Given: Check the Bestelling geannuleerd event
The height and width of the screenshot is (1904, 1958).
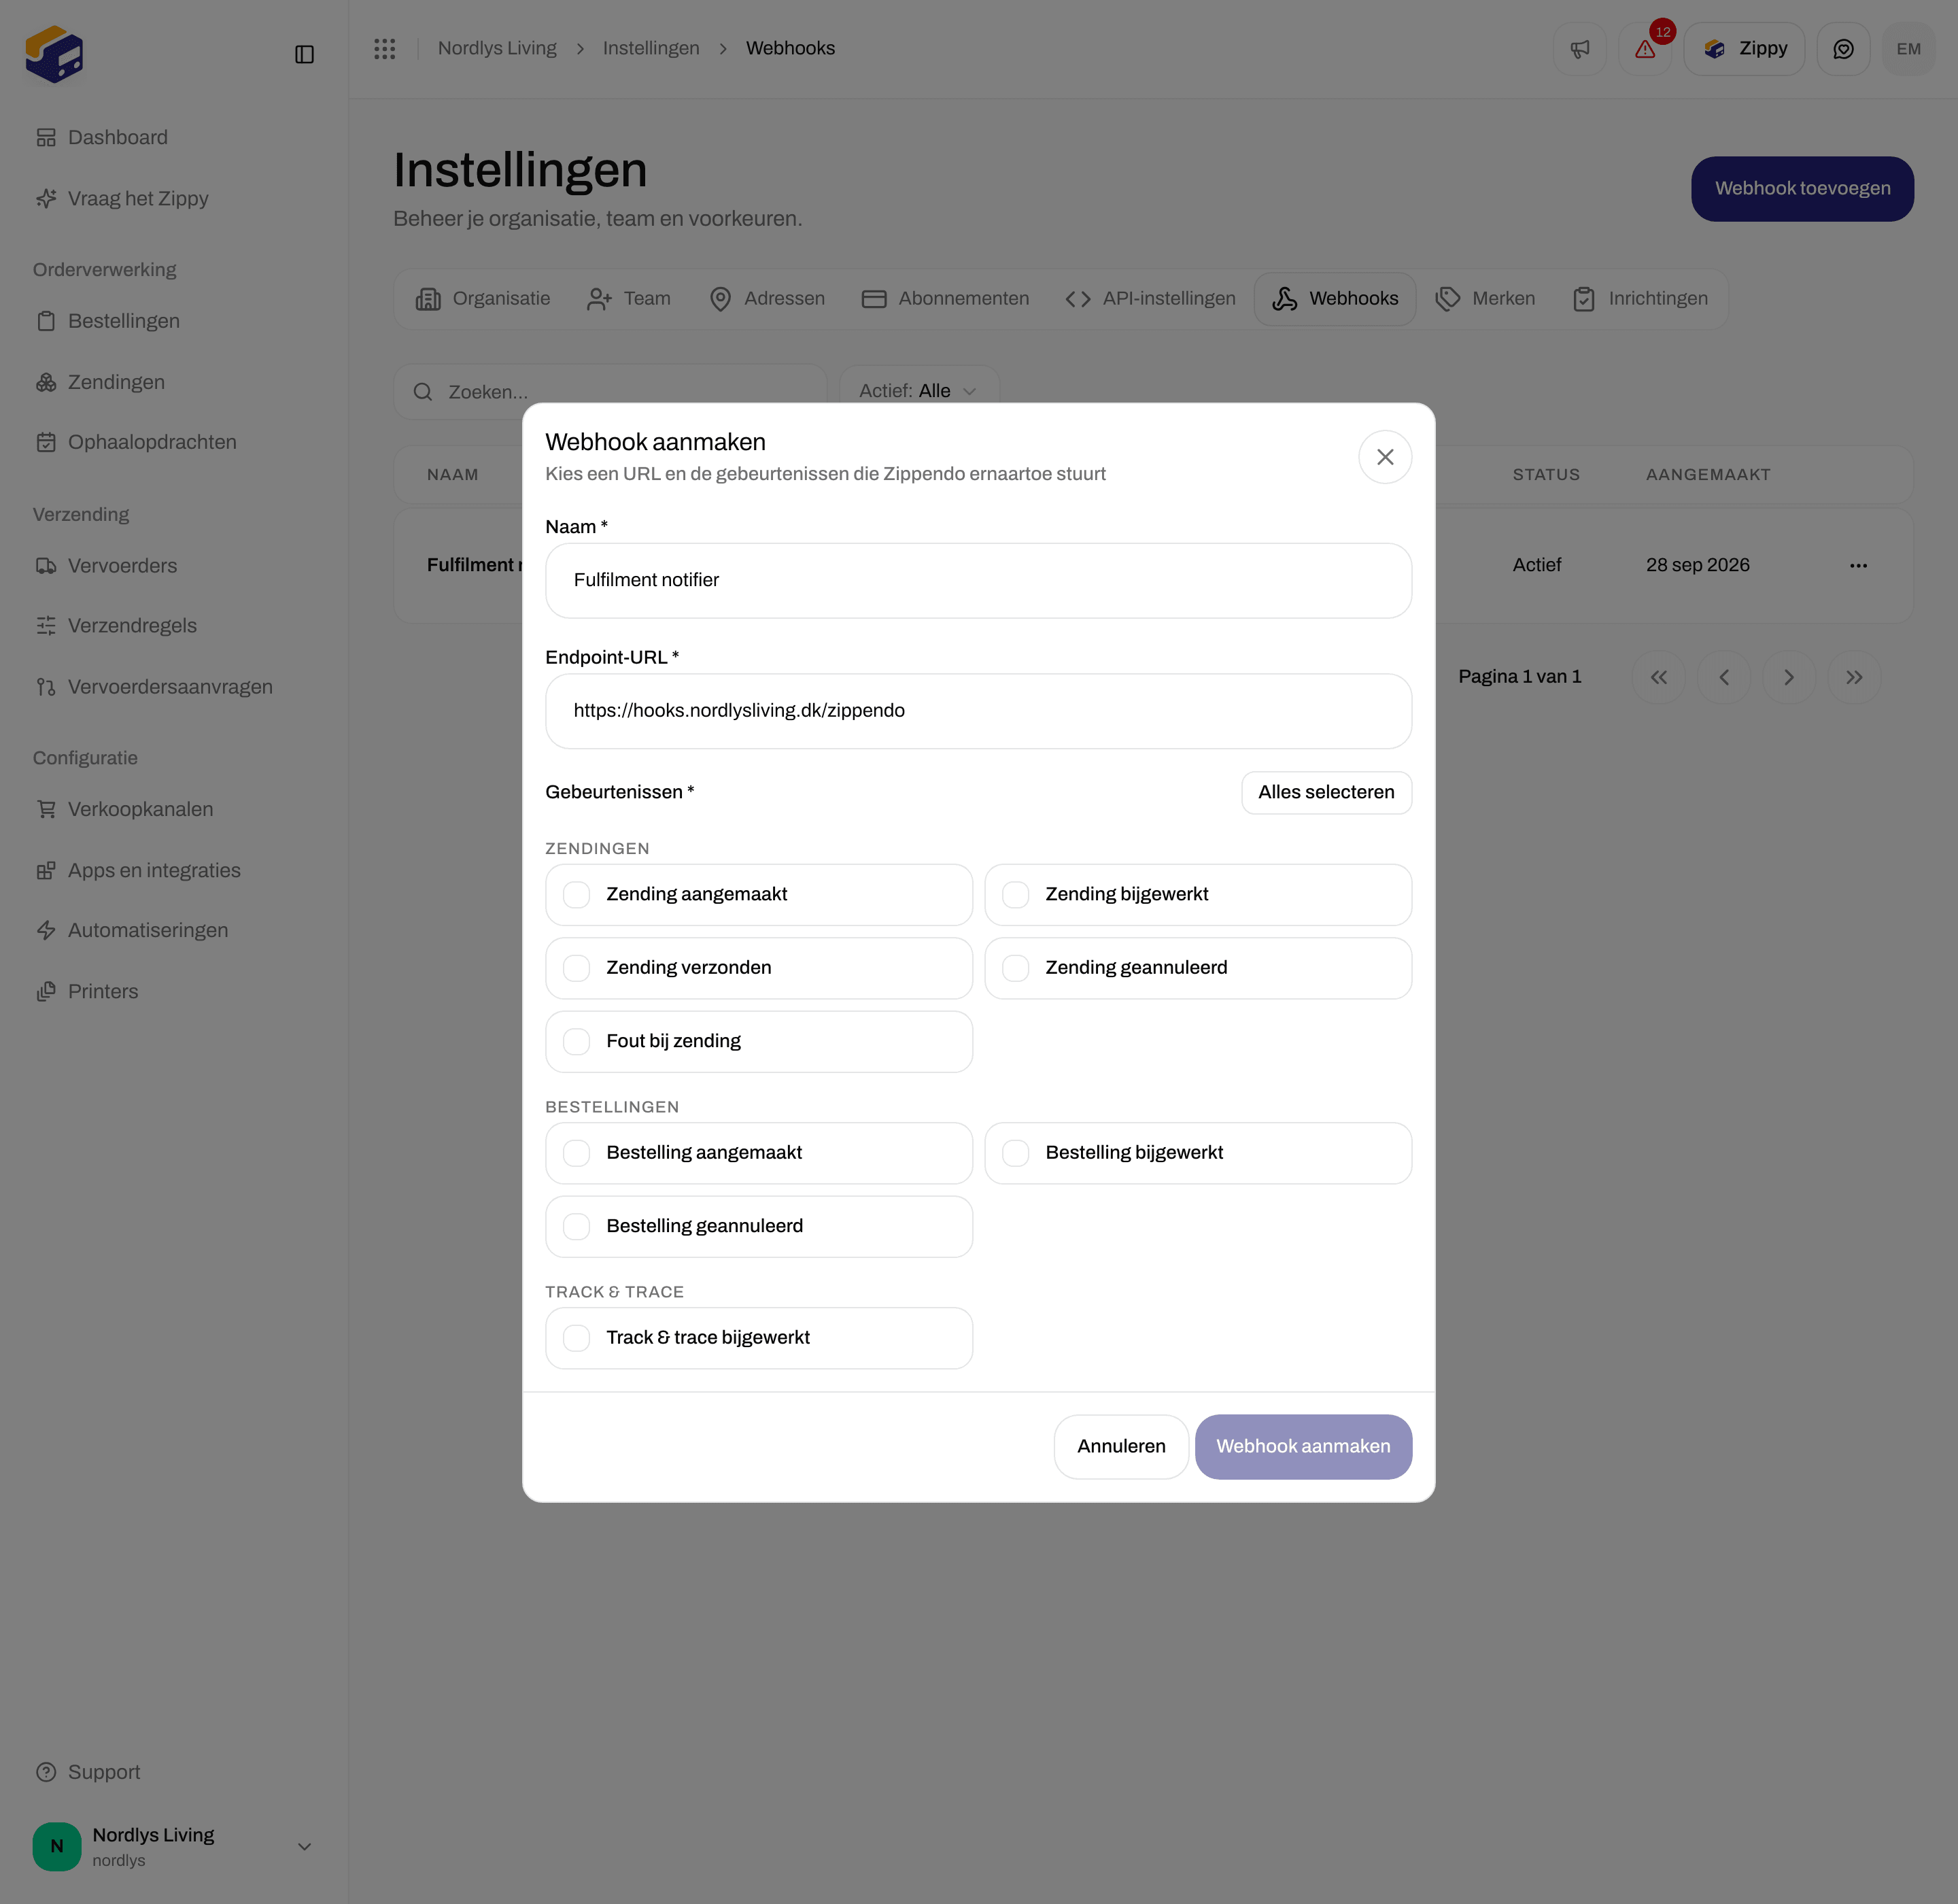Looking at the screenshot, I should [577, 1227].
